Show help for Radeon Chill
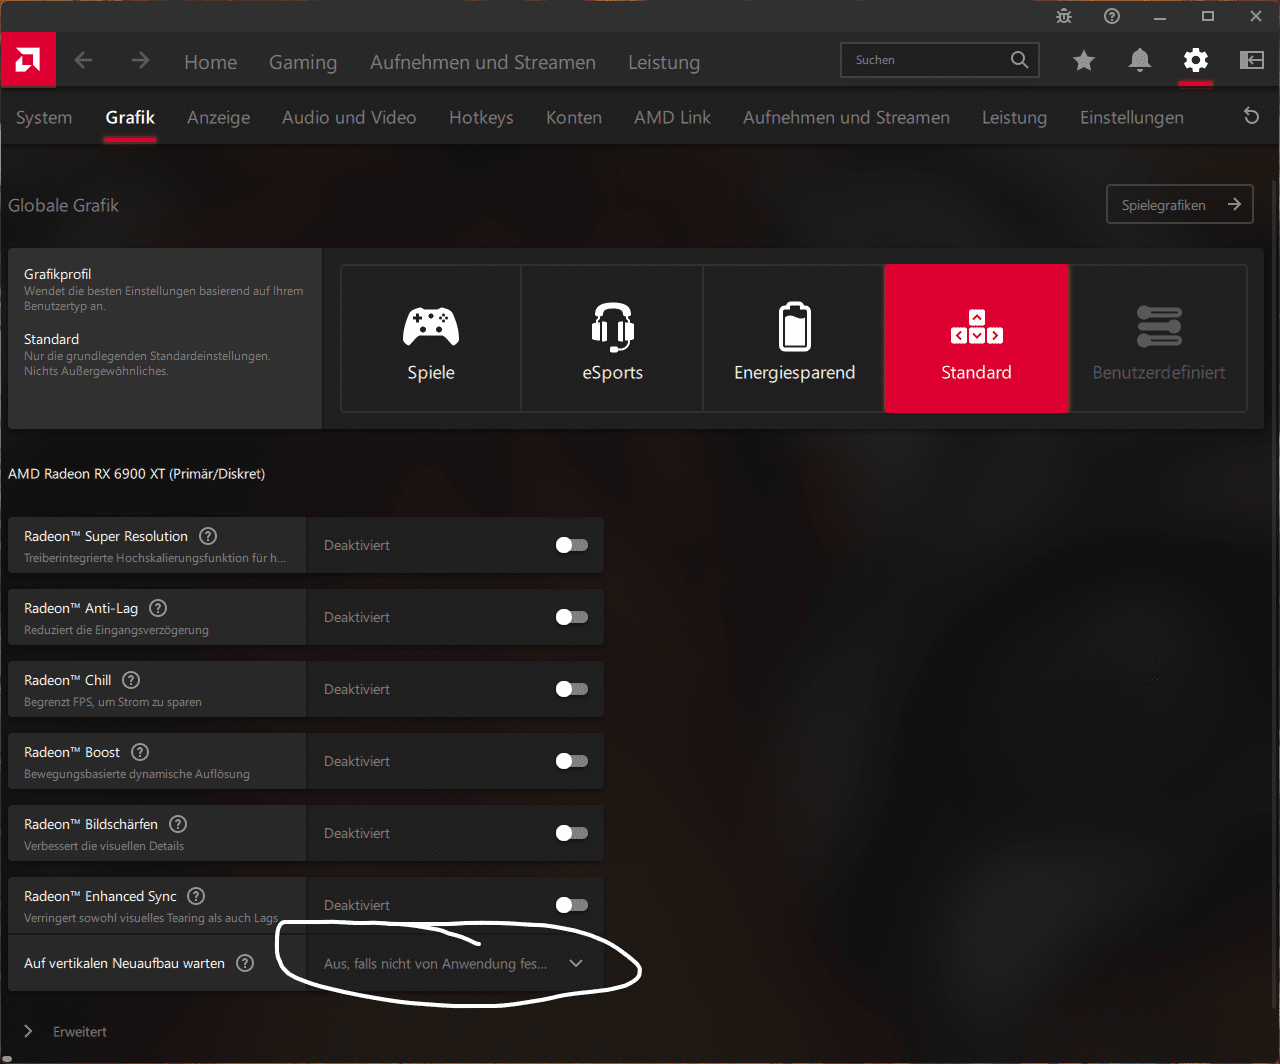The image size is (1280, 1064). click(x=131, y=680)
